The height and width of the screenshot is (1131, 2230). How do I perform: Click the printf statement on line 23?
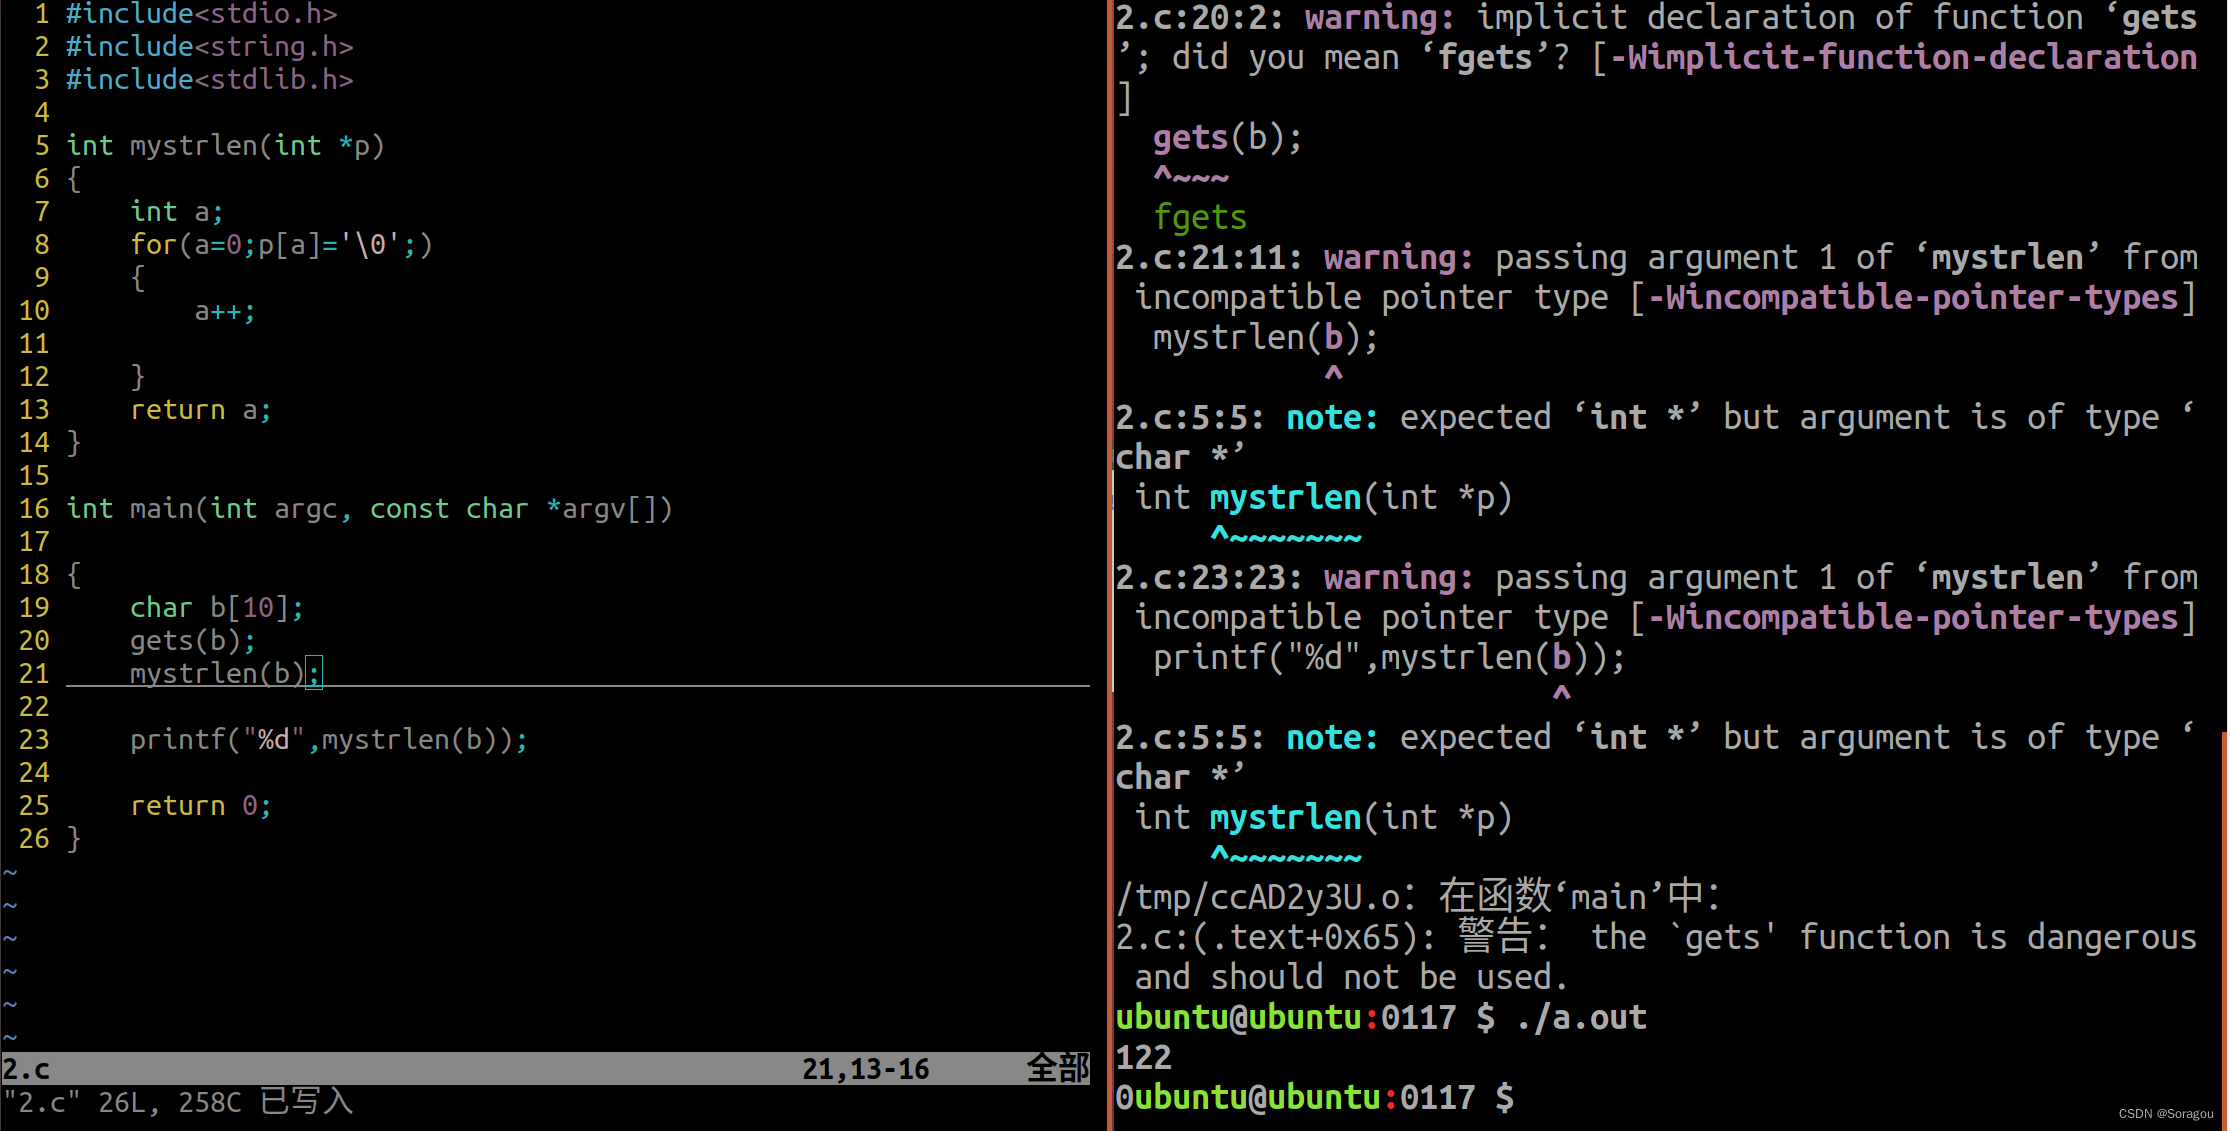[328, 739]
